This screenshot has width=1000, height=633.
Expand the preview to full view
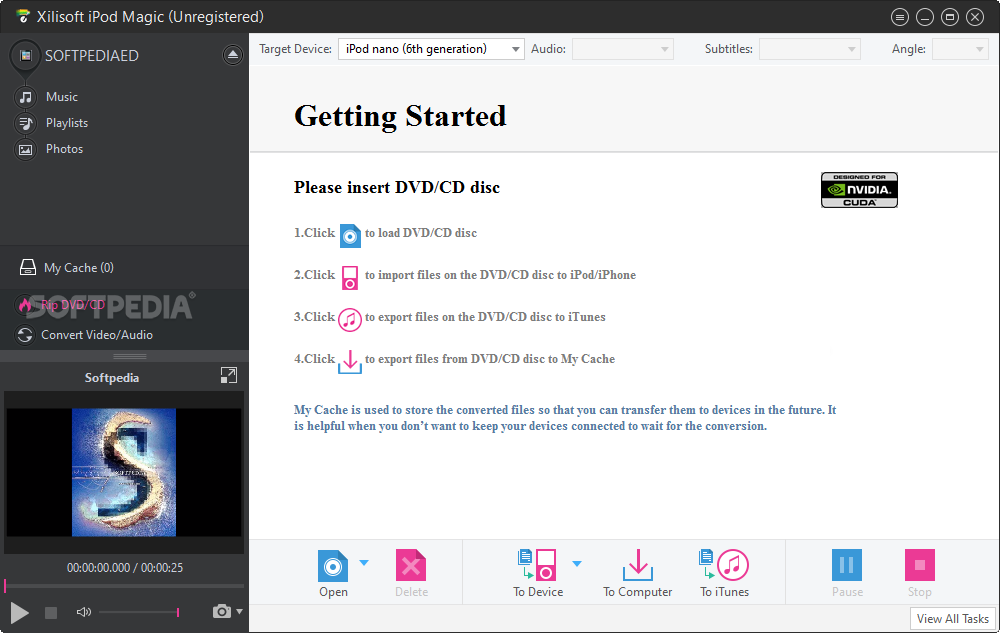pos(228,375)
